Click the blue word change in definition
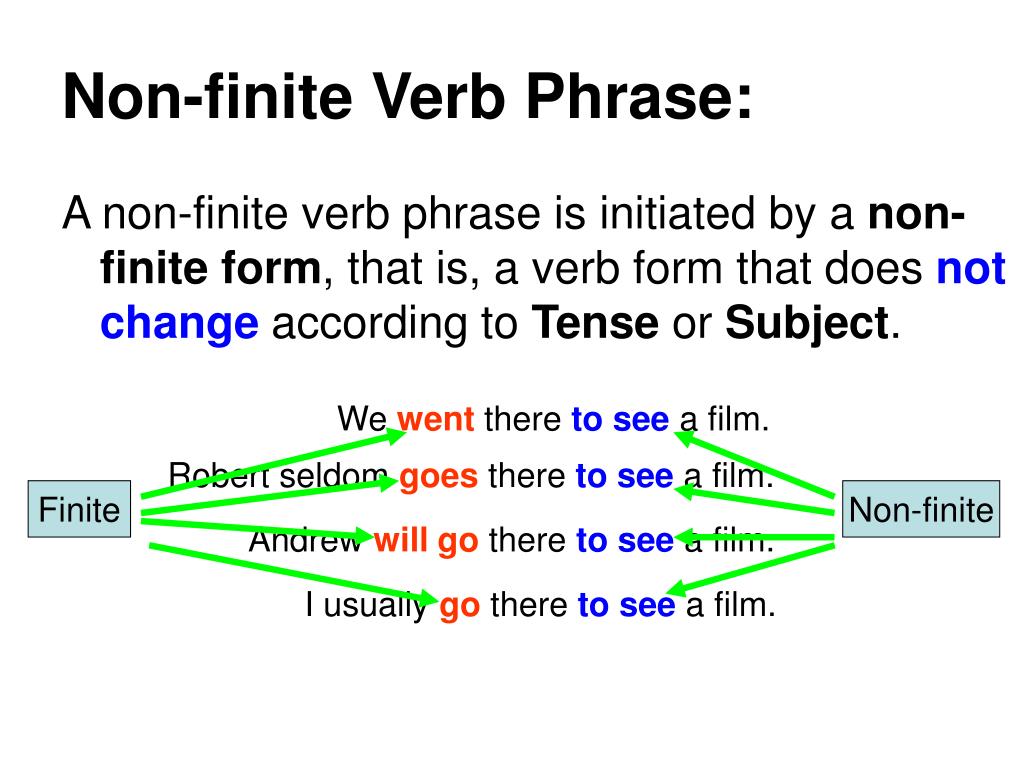Image resolution: width=1024 pixels, height=768 pixels. [x=180, y=323]
